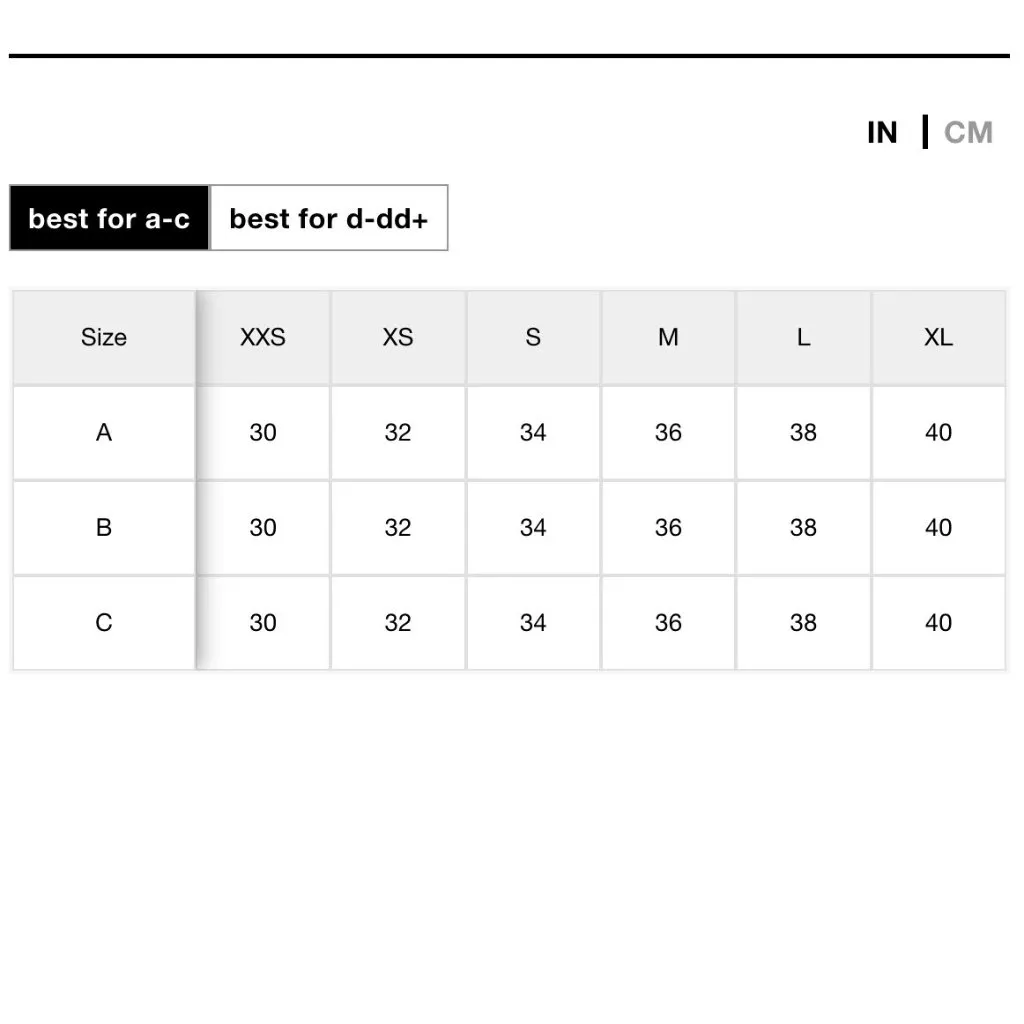Switch units to CM

pyautogui.click(x=968, y=133)
